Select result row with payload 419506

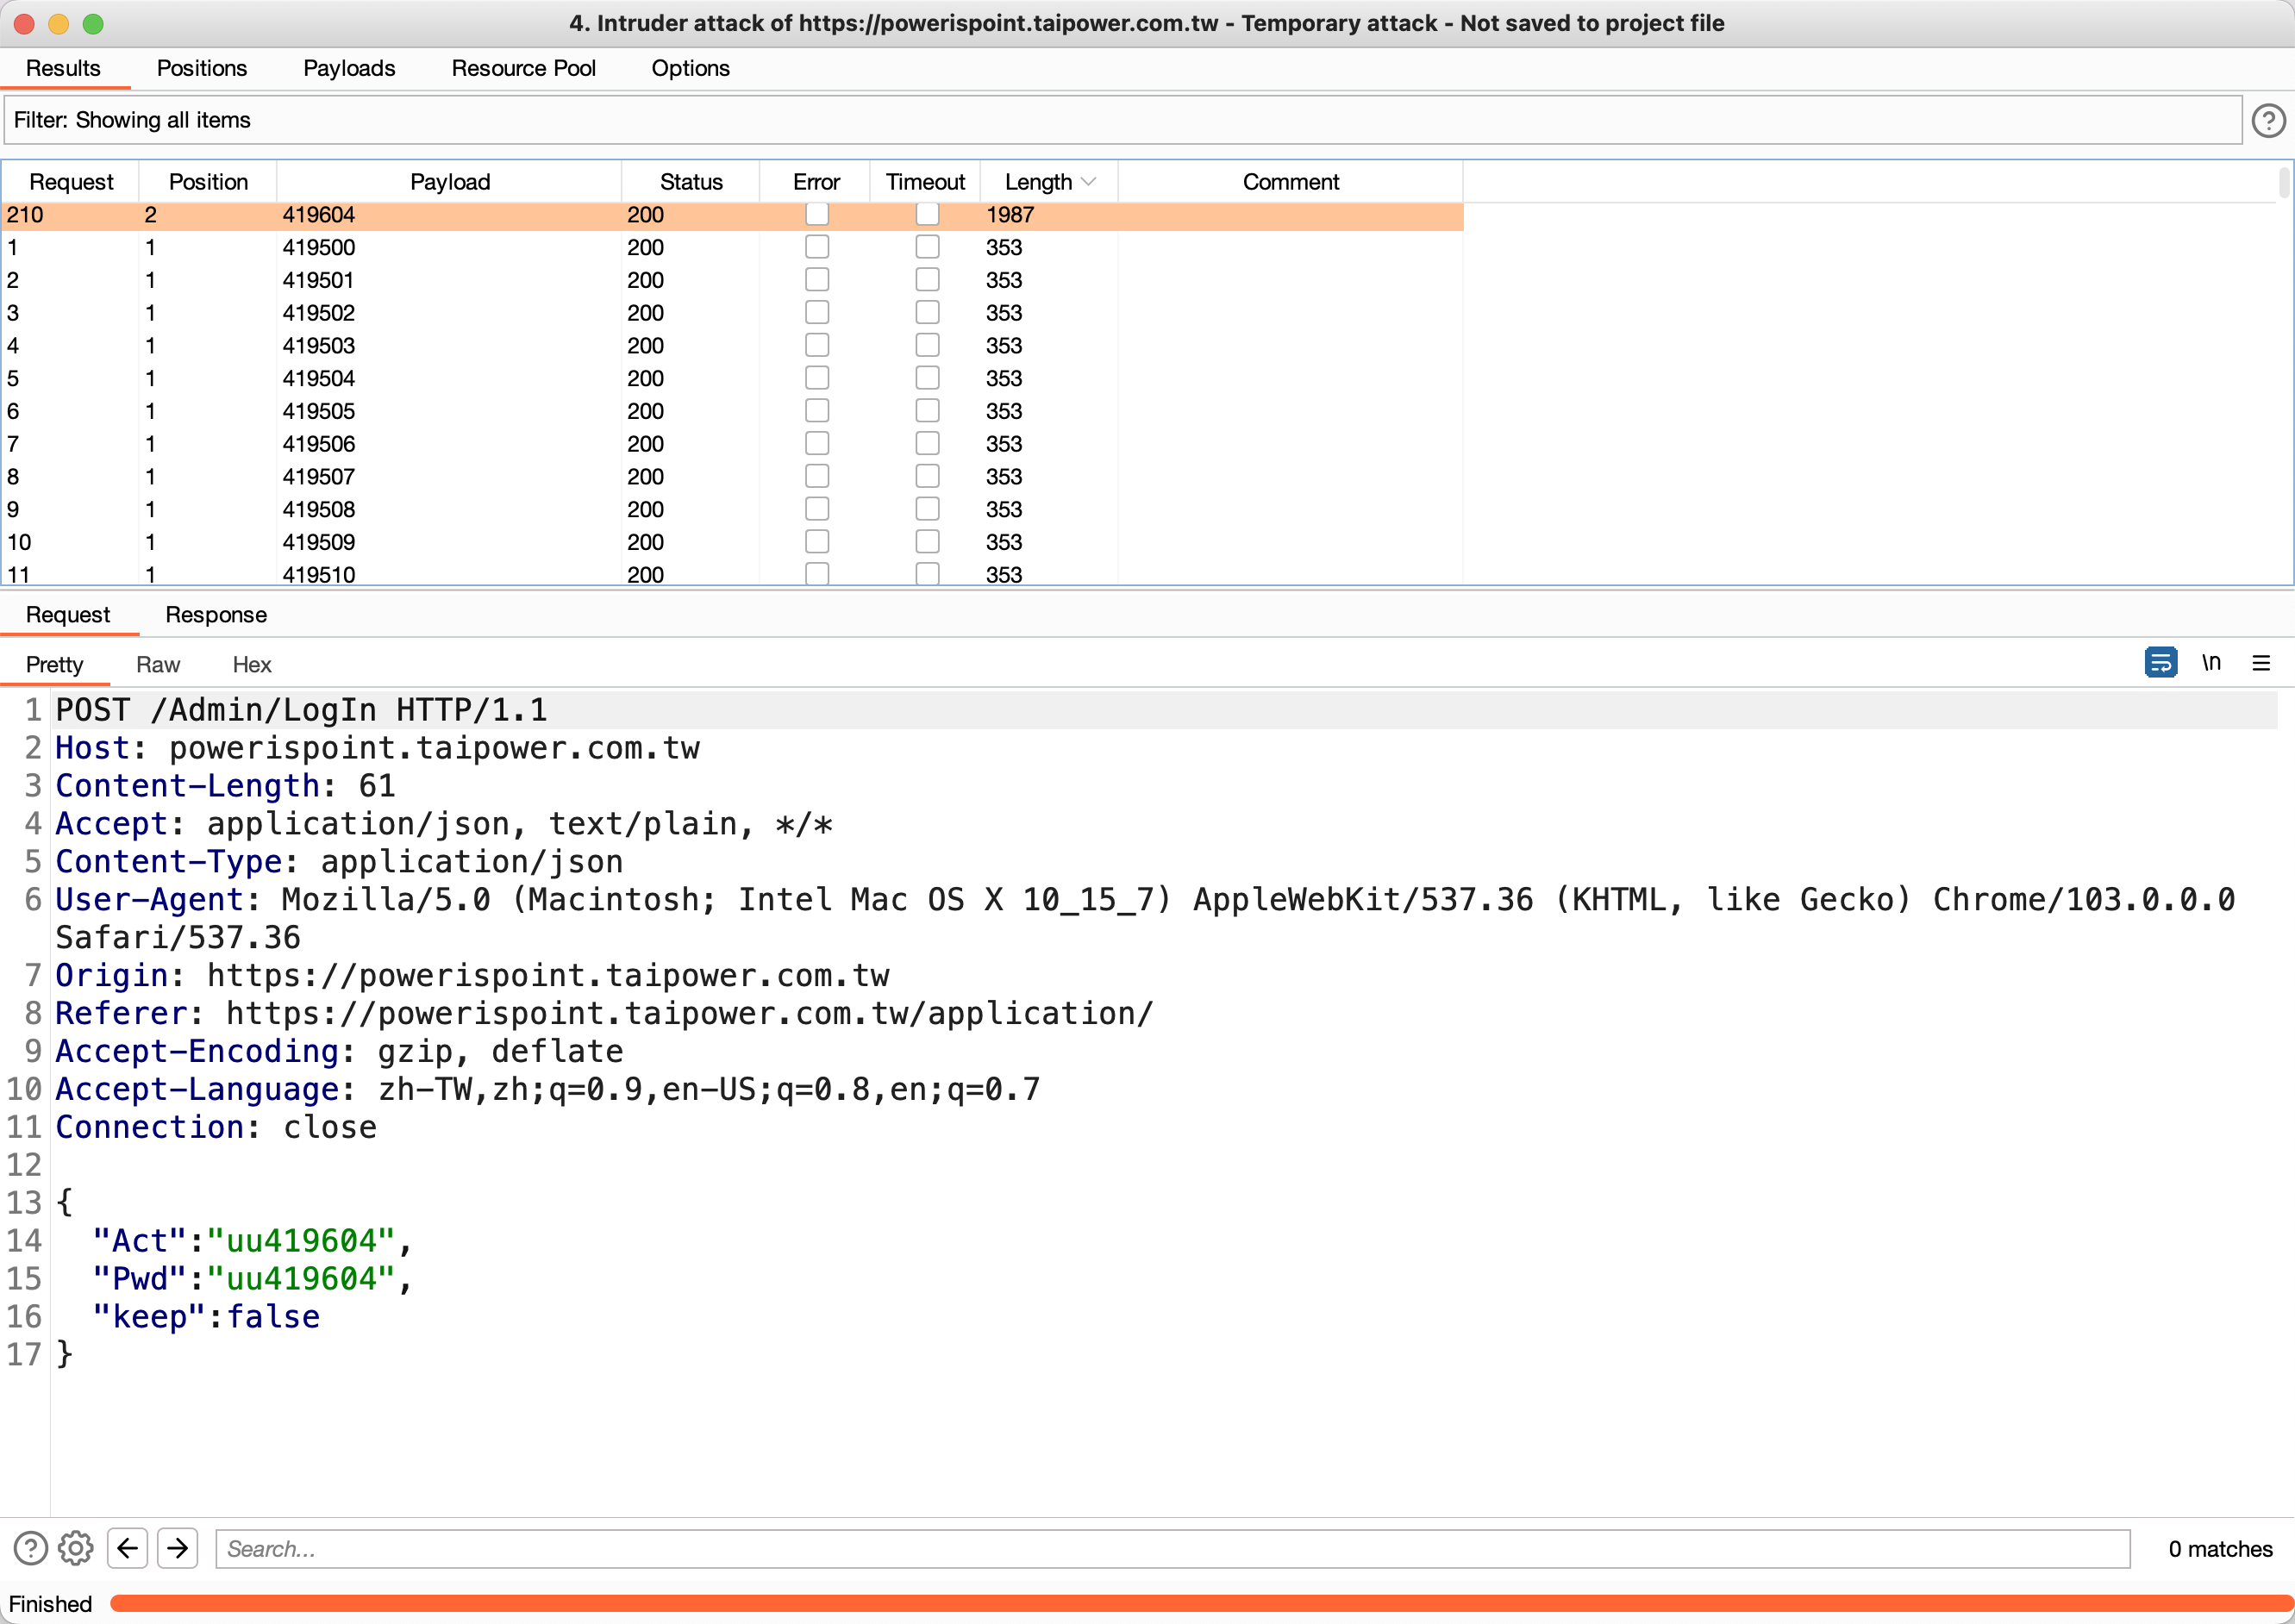pyautogui.click(x=732, y=444)
